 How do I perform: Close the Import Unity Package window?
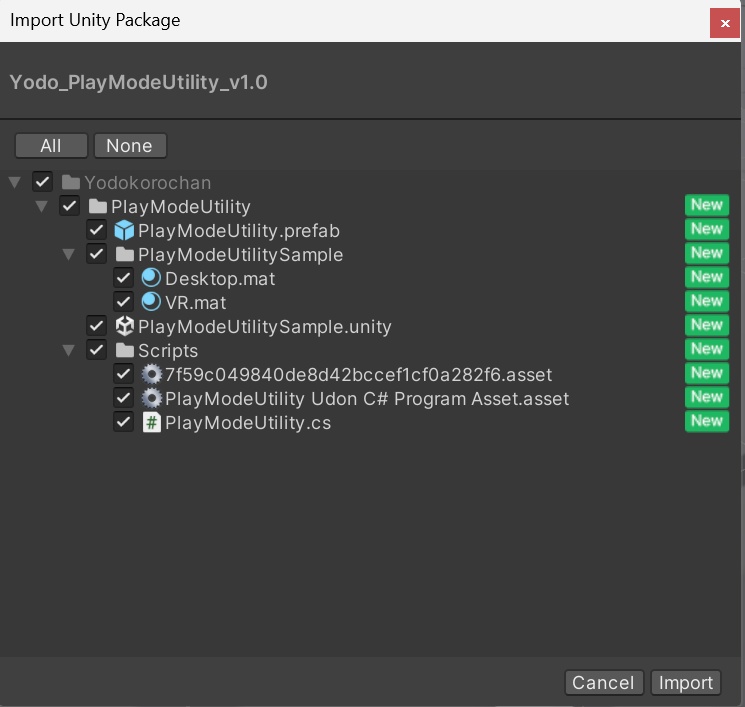click(724, 22)
